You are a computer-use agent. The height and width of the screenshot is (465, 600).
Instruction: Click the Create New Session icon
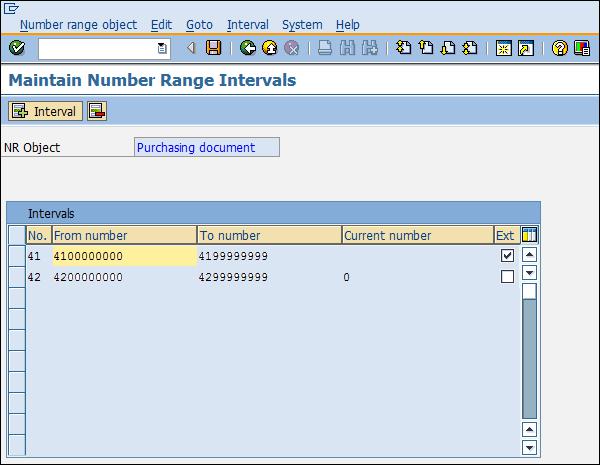click(x=504, y=48)
